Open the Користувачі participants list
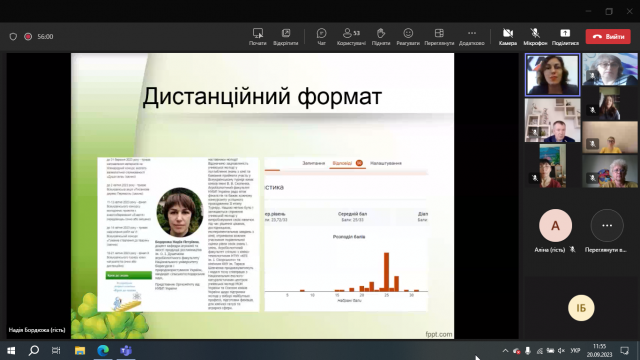The width and height of the screenshot is (640, 360). [351, 37]
